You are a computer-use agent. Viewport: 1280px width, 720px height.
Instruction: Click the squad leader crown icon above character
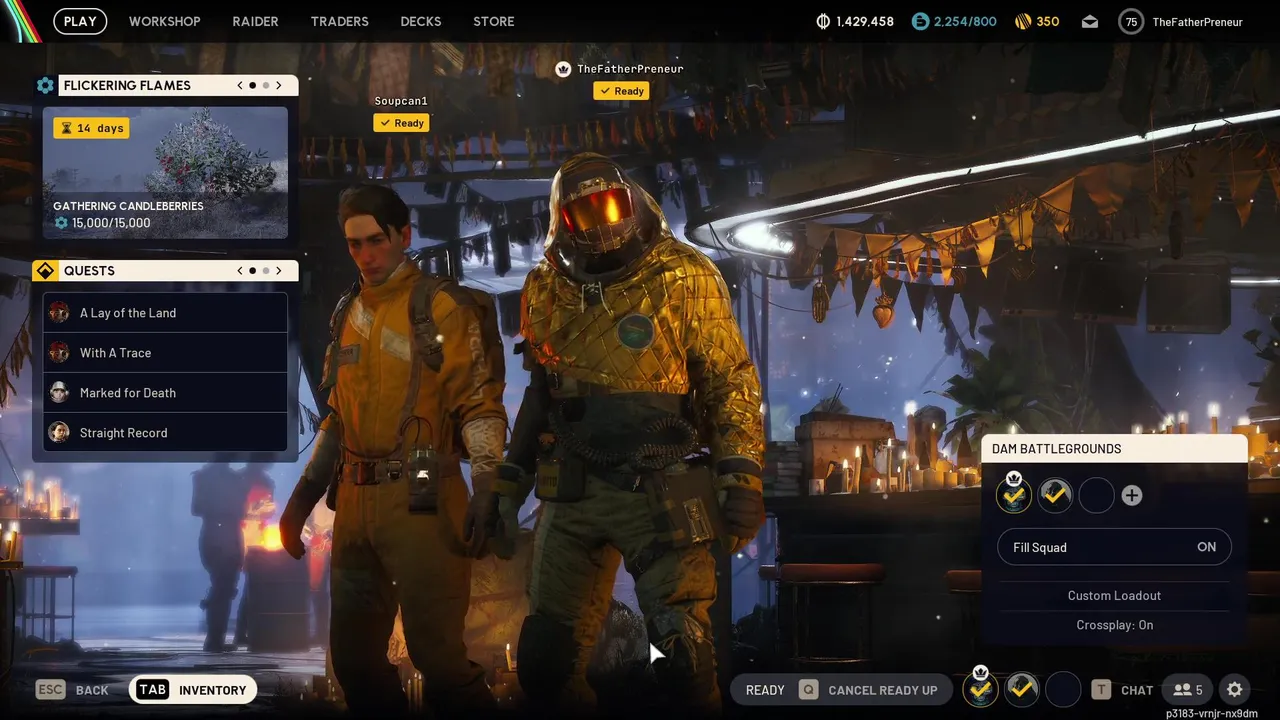[x=563, y=69]
